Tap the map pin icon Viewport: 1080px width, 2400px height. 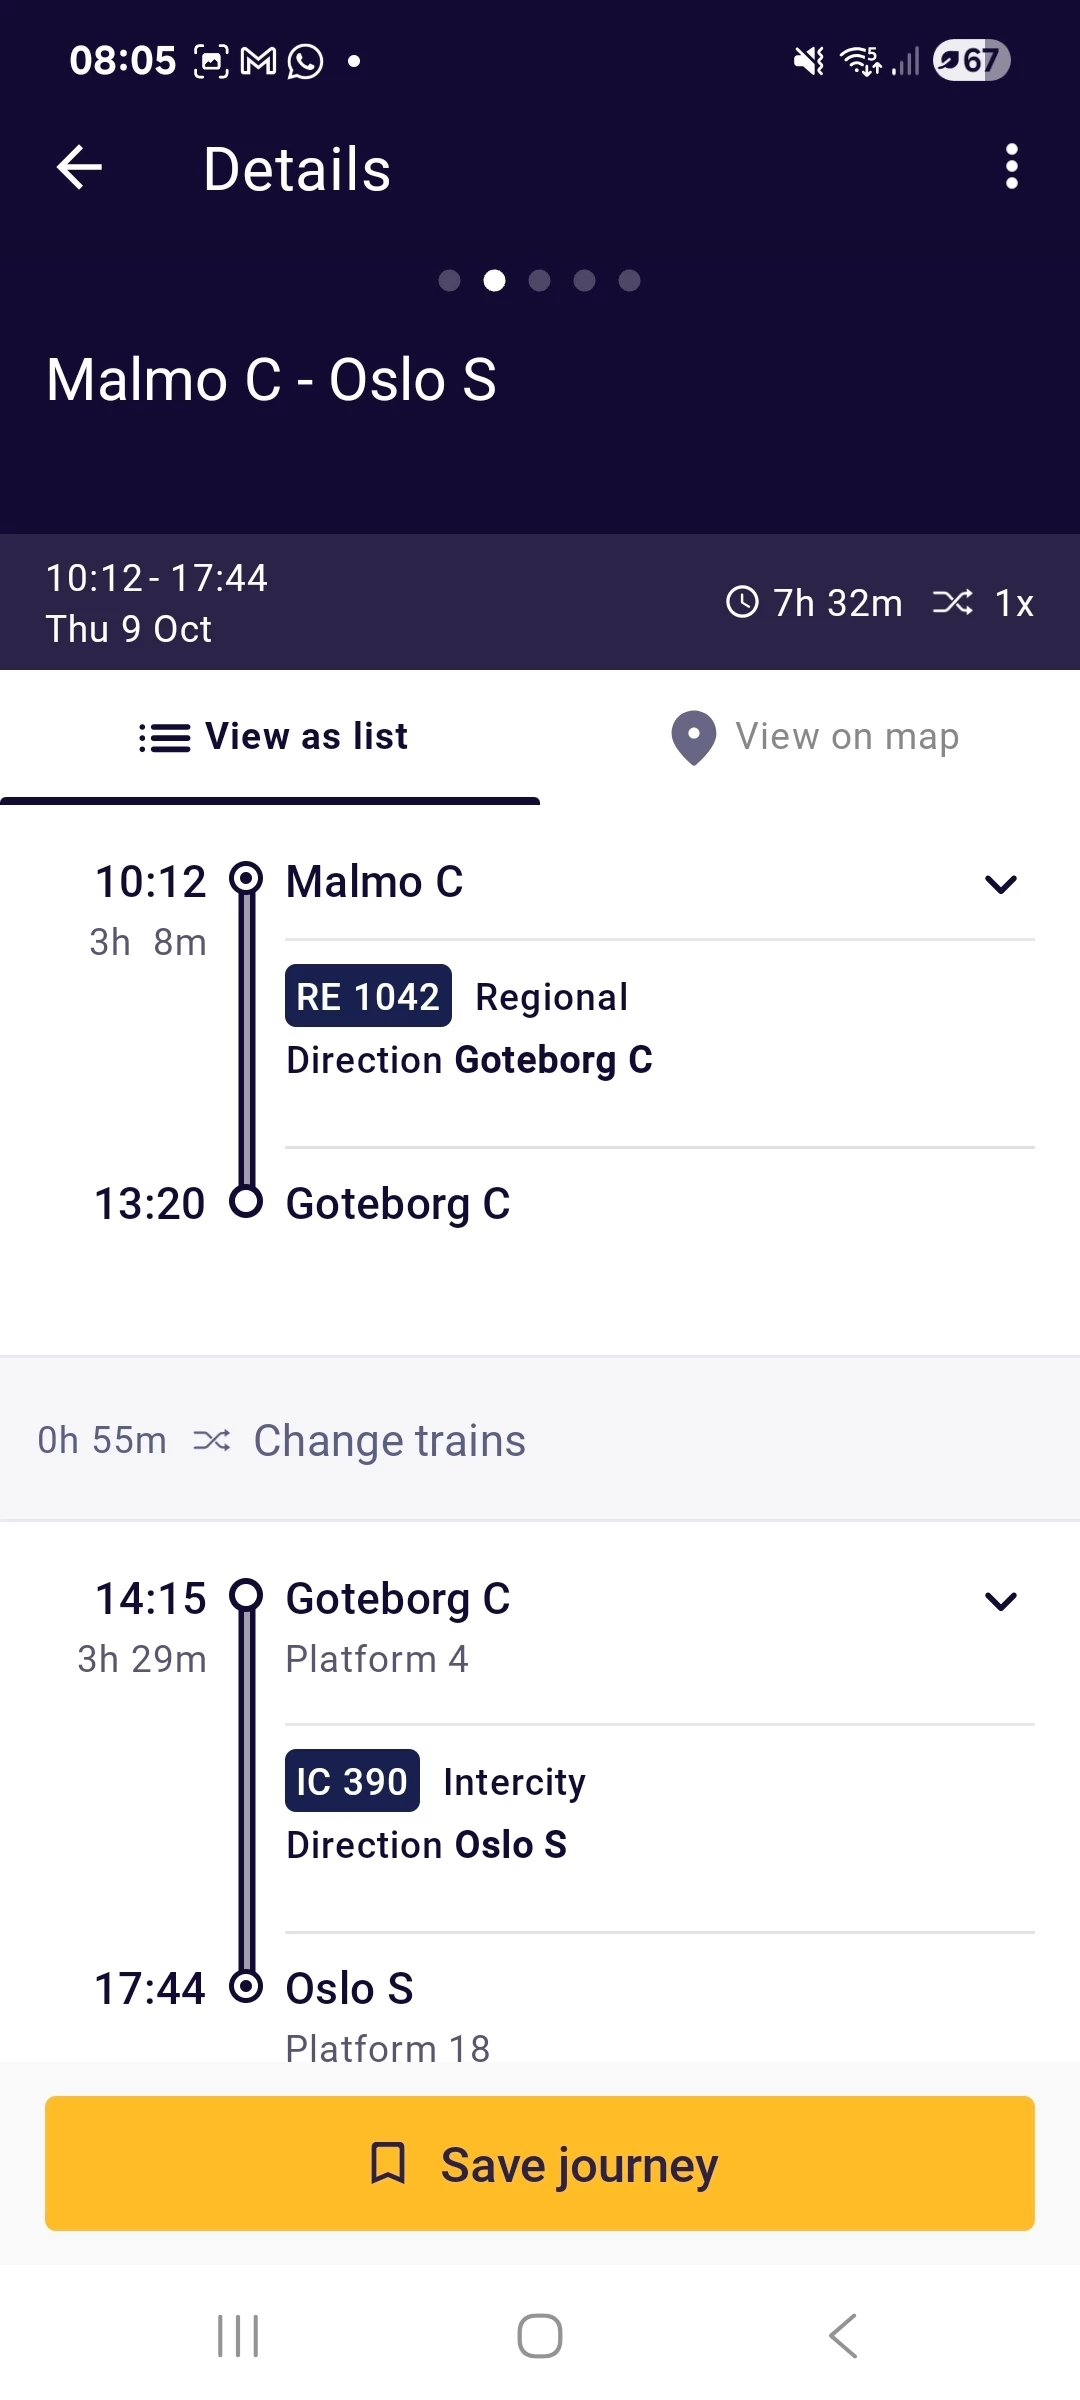tap(693, 738)
